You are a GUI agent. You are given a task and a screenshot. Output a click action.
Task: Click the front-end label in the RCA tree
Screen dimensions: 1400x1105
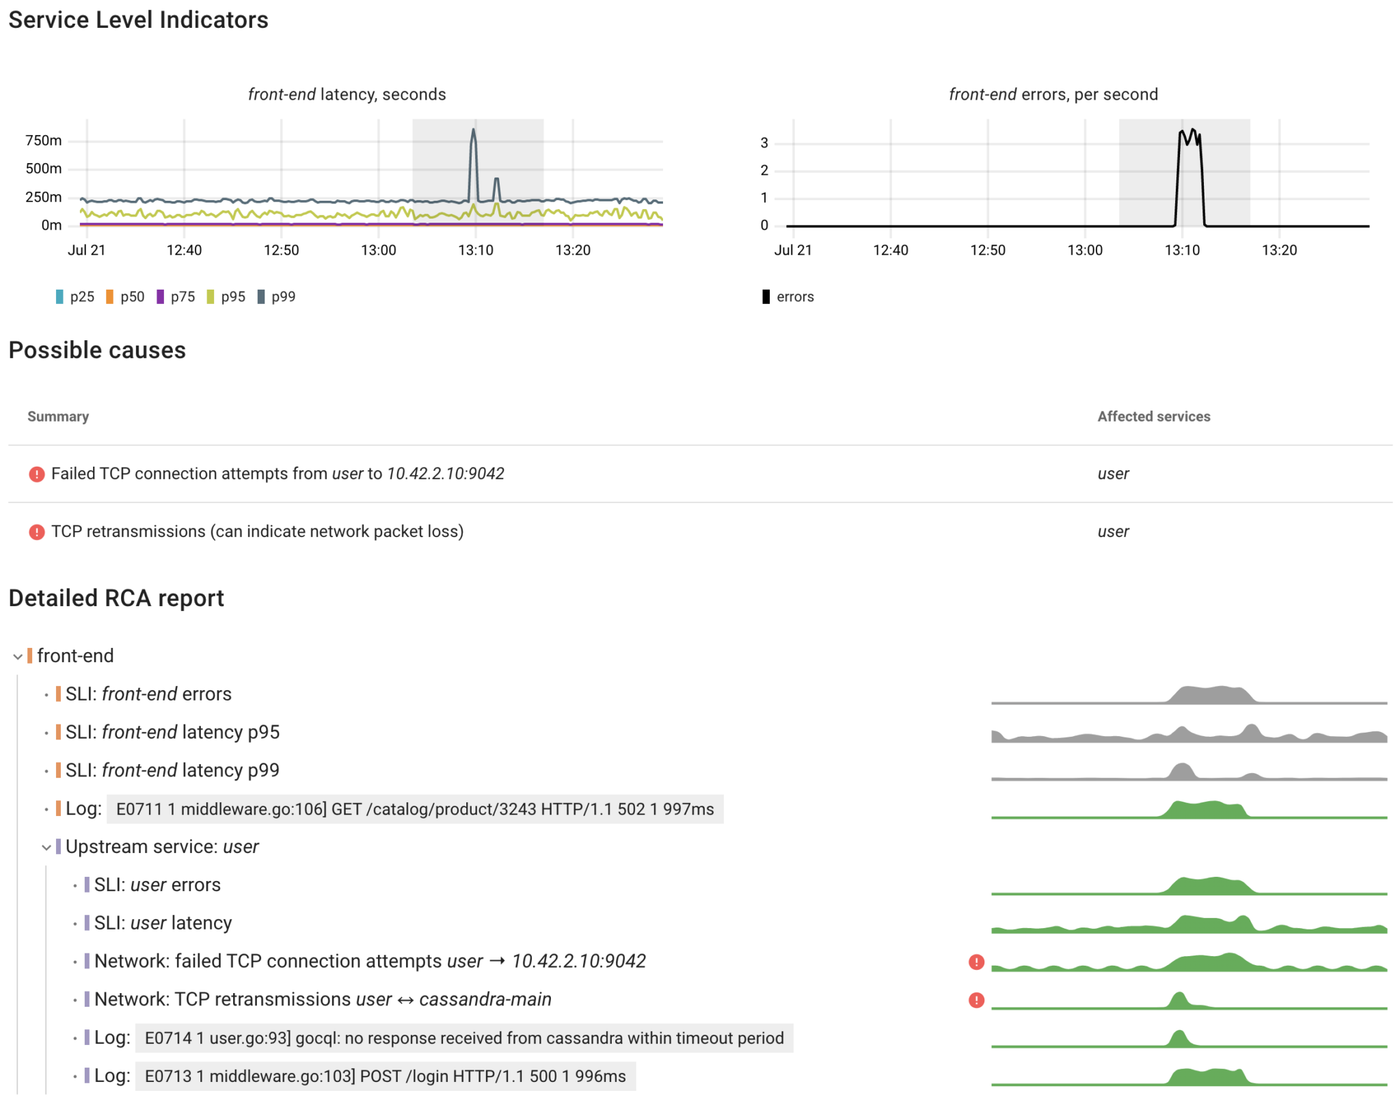point(75,655)
